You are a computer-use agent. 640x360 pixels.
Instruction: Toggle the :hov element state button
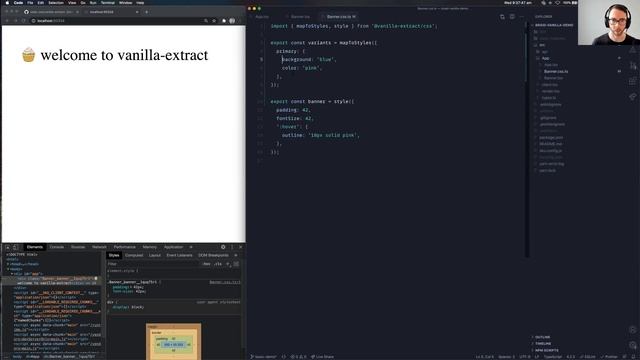tap(207, 264)
